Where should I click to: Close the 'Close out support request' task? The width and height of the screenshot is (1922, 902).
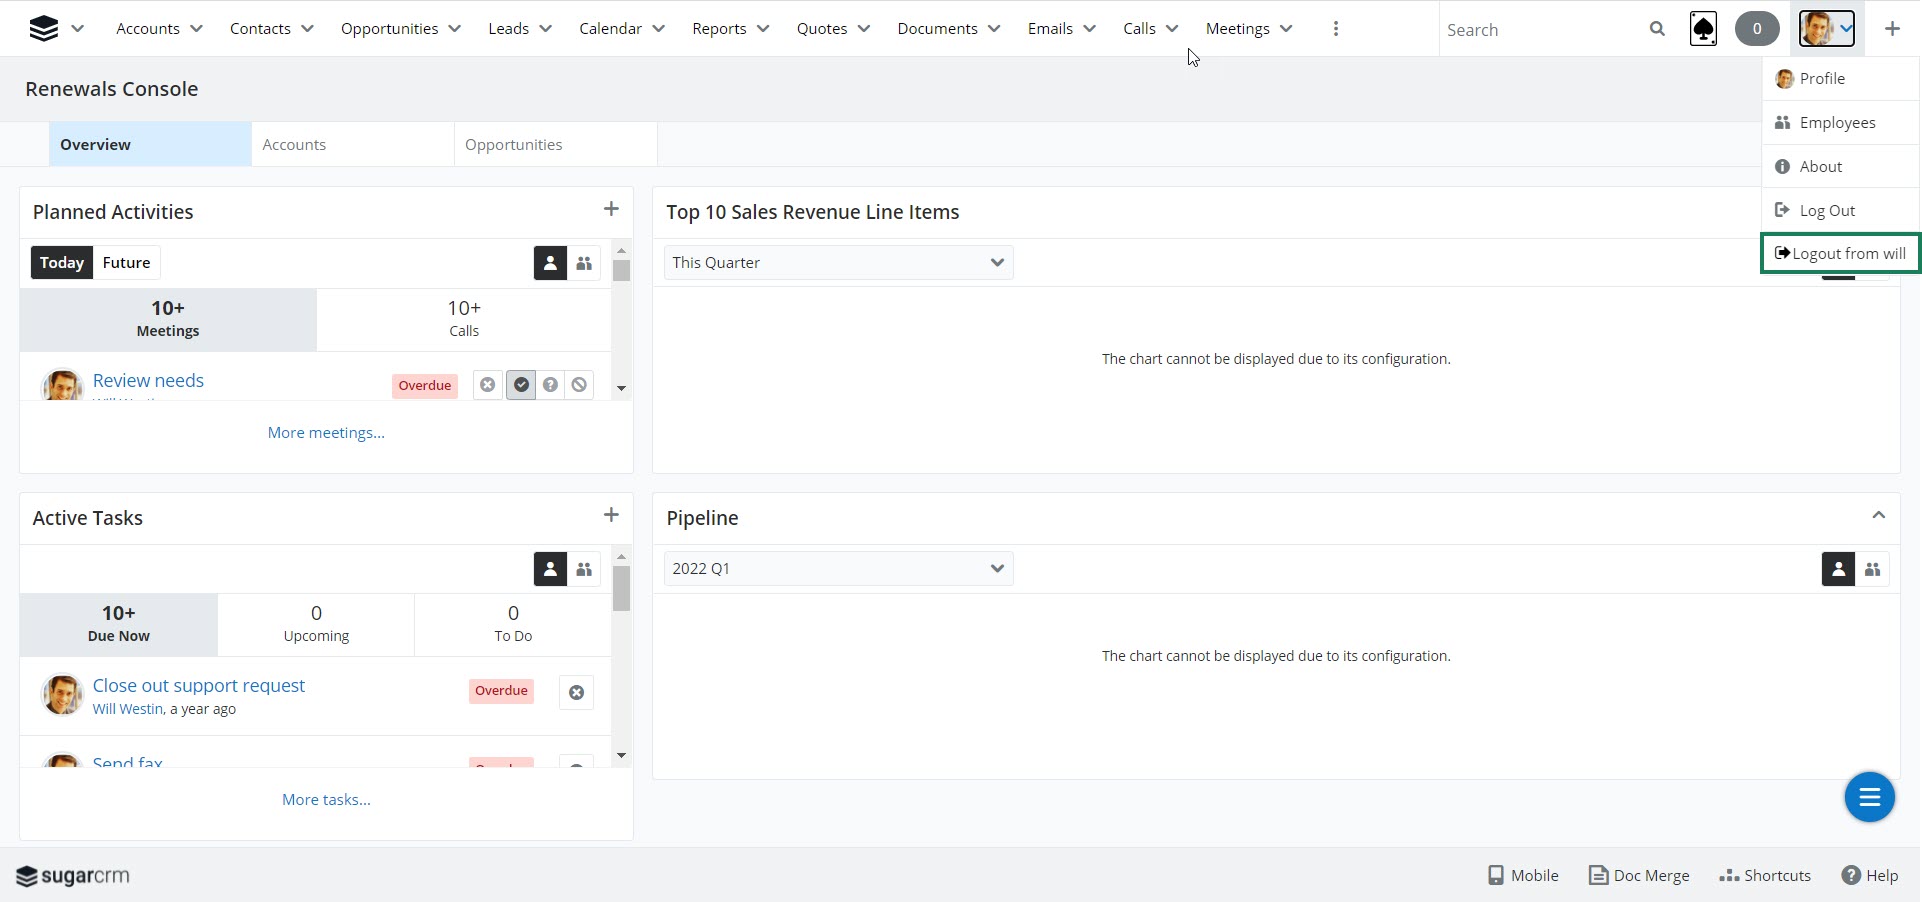pyautogui.click(x=576, y=692)
